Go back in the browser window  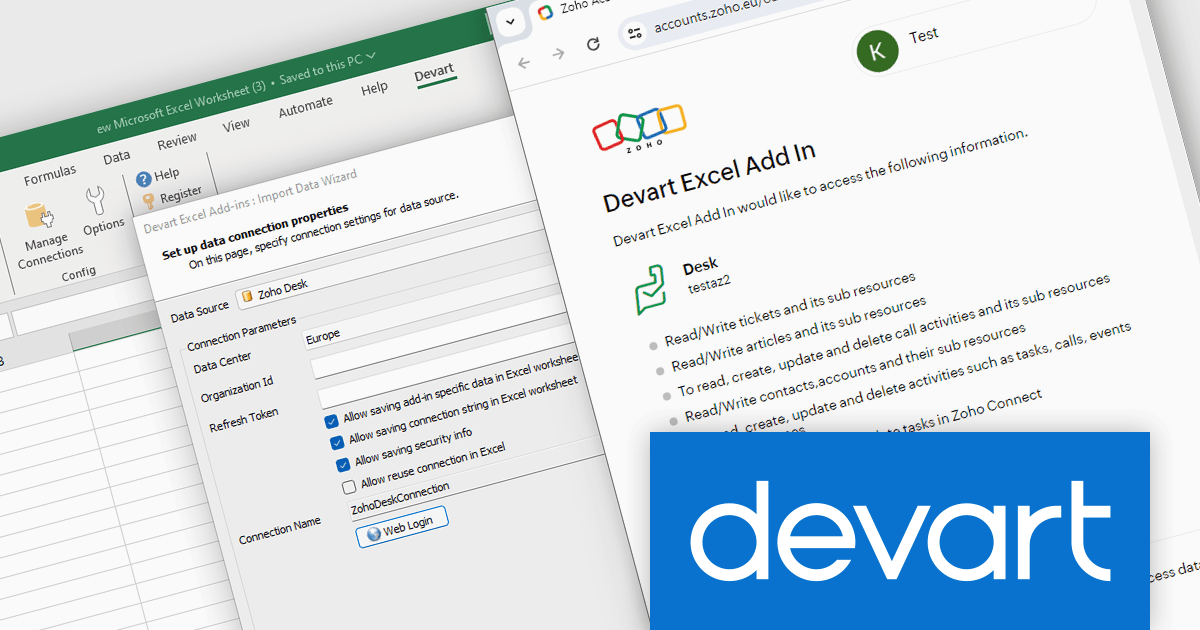tap(524, 62)
